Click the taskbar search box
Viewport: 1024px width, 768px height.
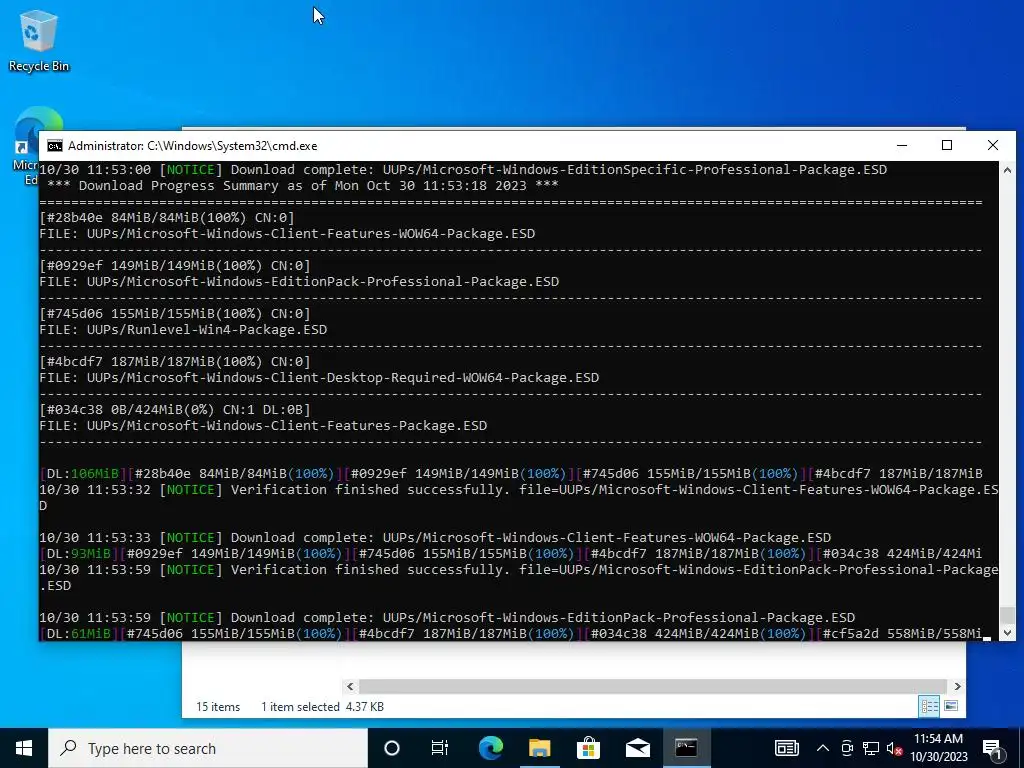(x=208, y=748)
